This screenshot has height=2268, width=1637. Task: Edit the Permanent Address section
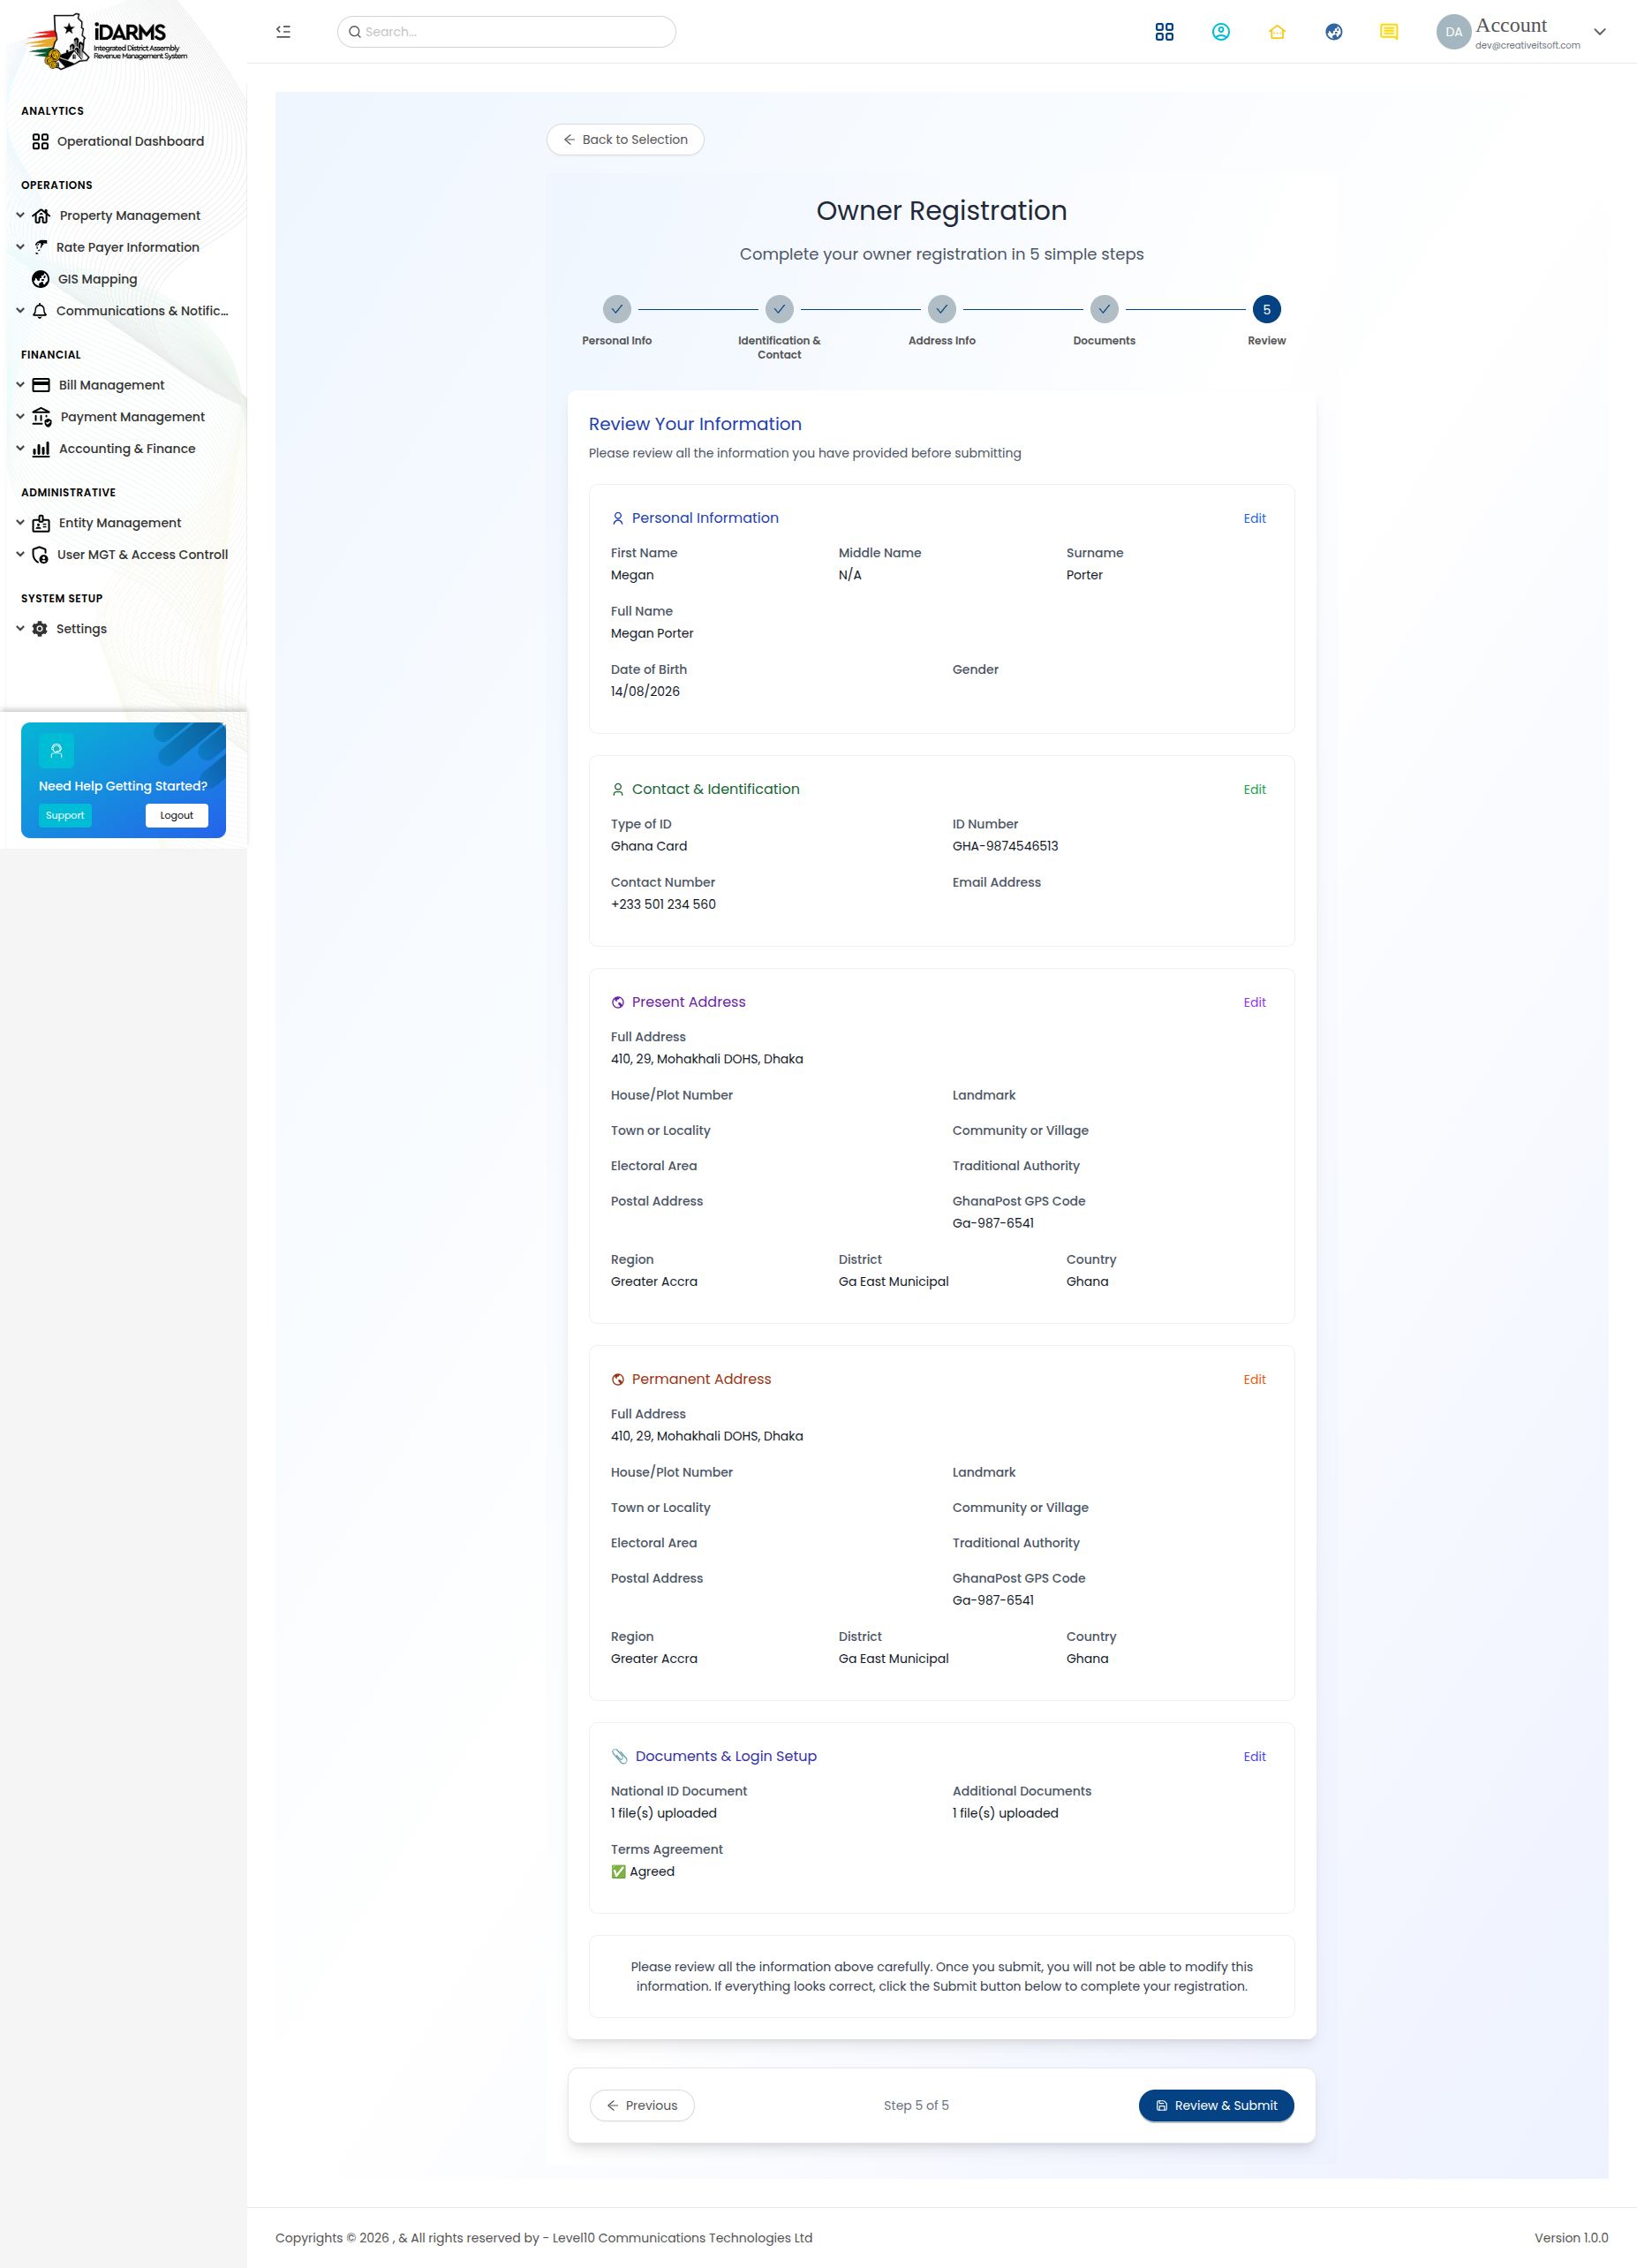click(x=1254, y=1379)
